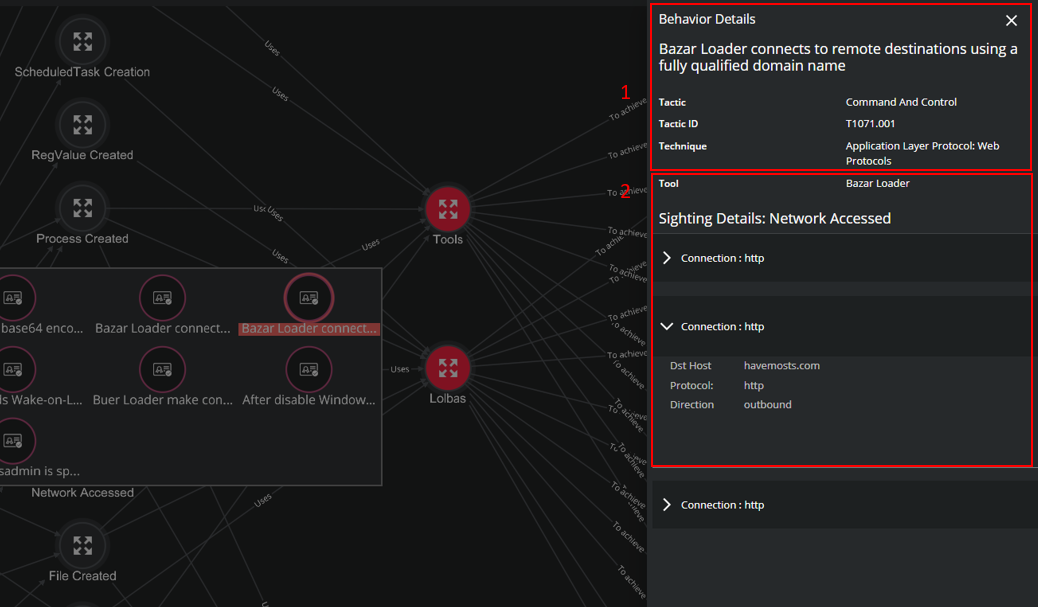Click the Process Created node icon
Screen dimensions: 1038x607
tap(82, 208)
